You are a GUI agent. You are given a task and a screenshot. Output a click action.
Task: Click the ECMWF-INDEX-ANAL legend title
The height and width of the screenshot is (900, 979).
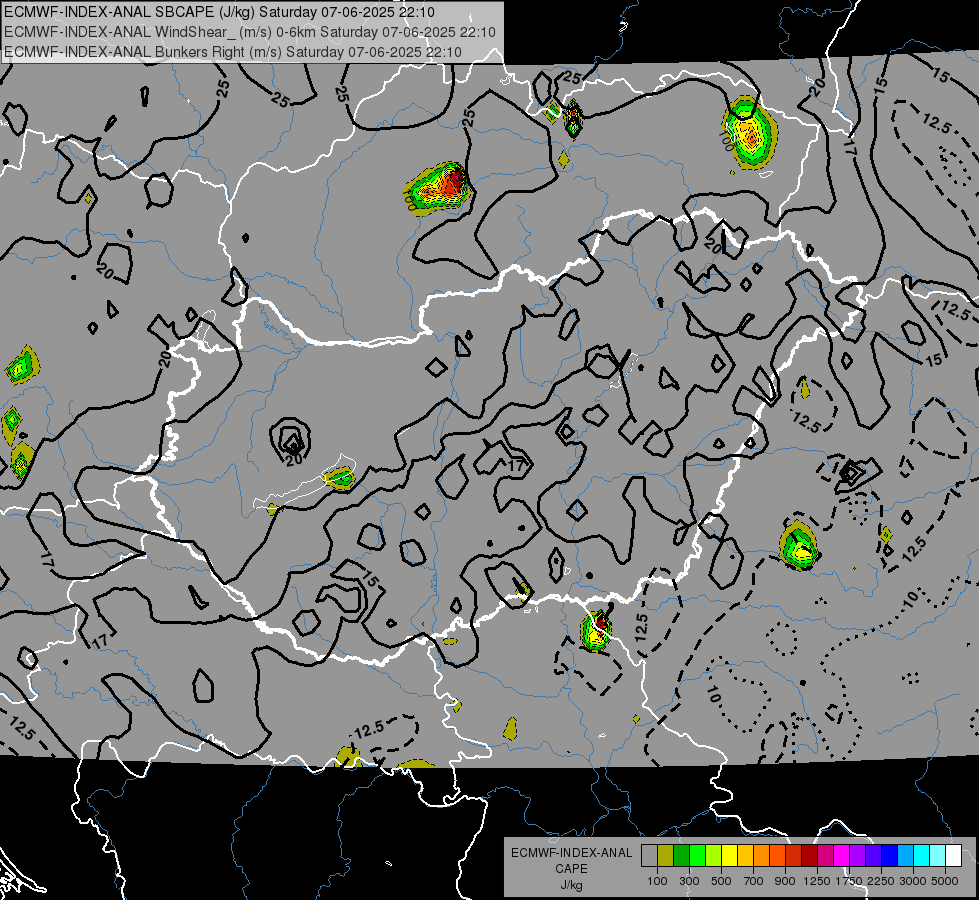click(571, 853)
